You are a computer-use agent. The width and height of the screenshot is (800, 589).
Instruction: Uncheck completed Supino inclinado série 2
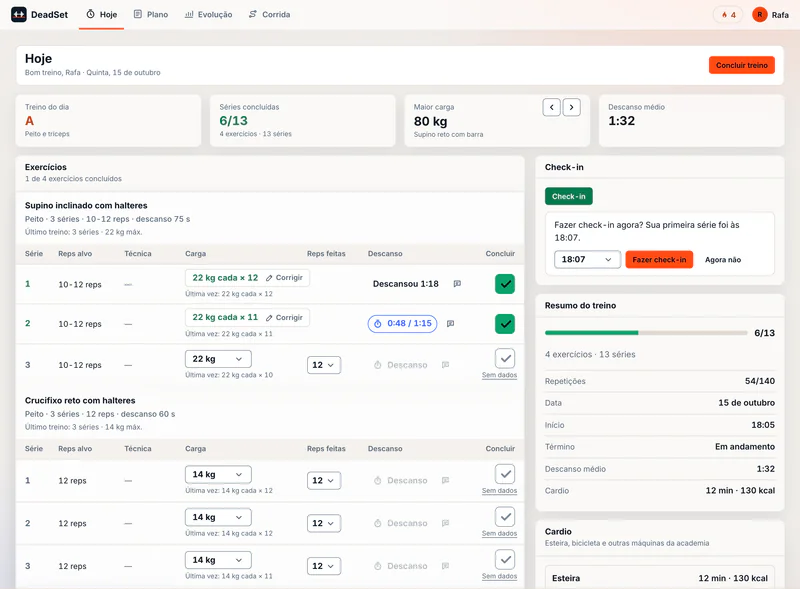(505, 324)
